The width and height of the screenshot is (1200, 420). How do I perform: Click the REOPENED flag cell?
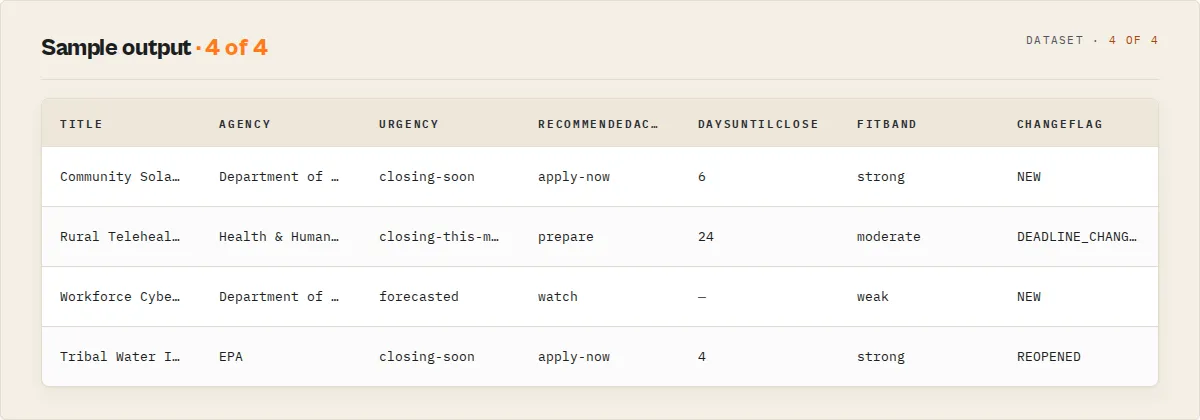click(1049, 357)
